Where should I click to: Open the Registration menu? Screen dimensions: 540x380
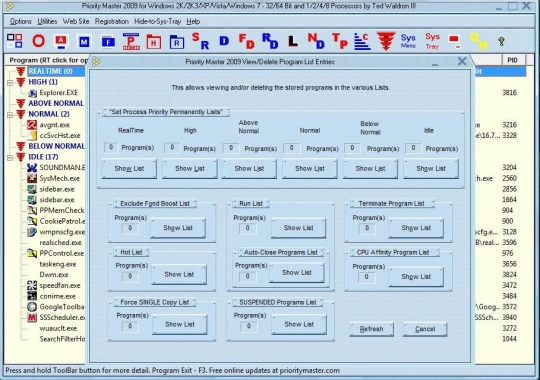click(112, 21)
